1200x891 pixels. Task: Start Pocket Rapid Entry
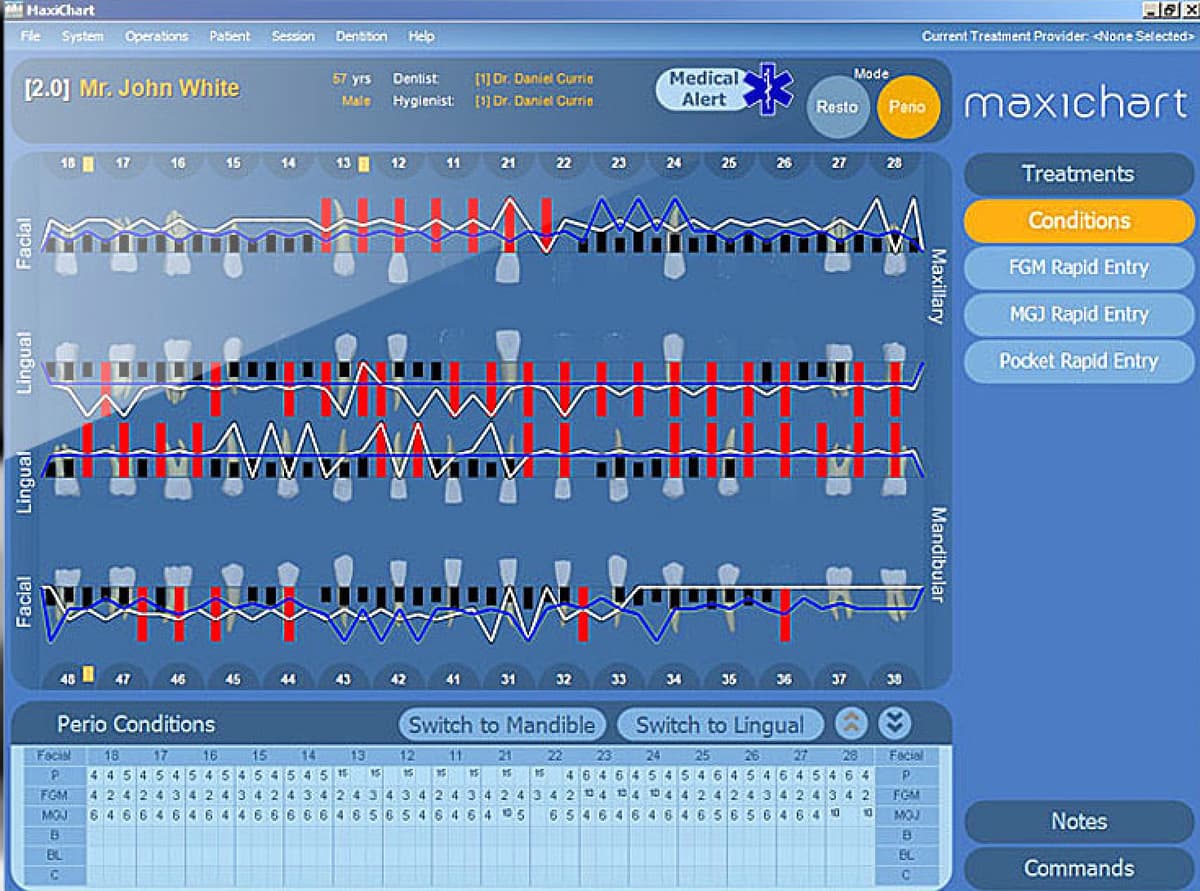(x=1078, y=361)
